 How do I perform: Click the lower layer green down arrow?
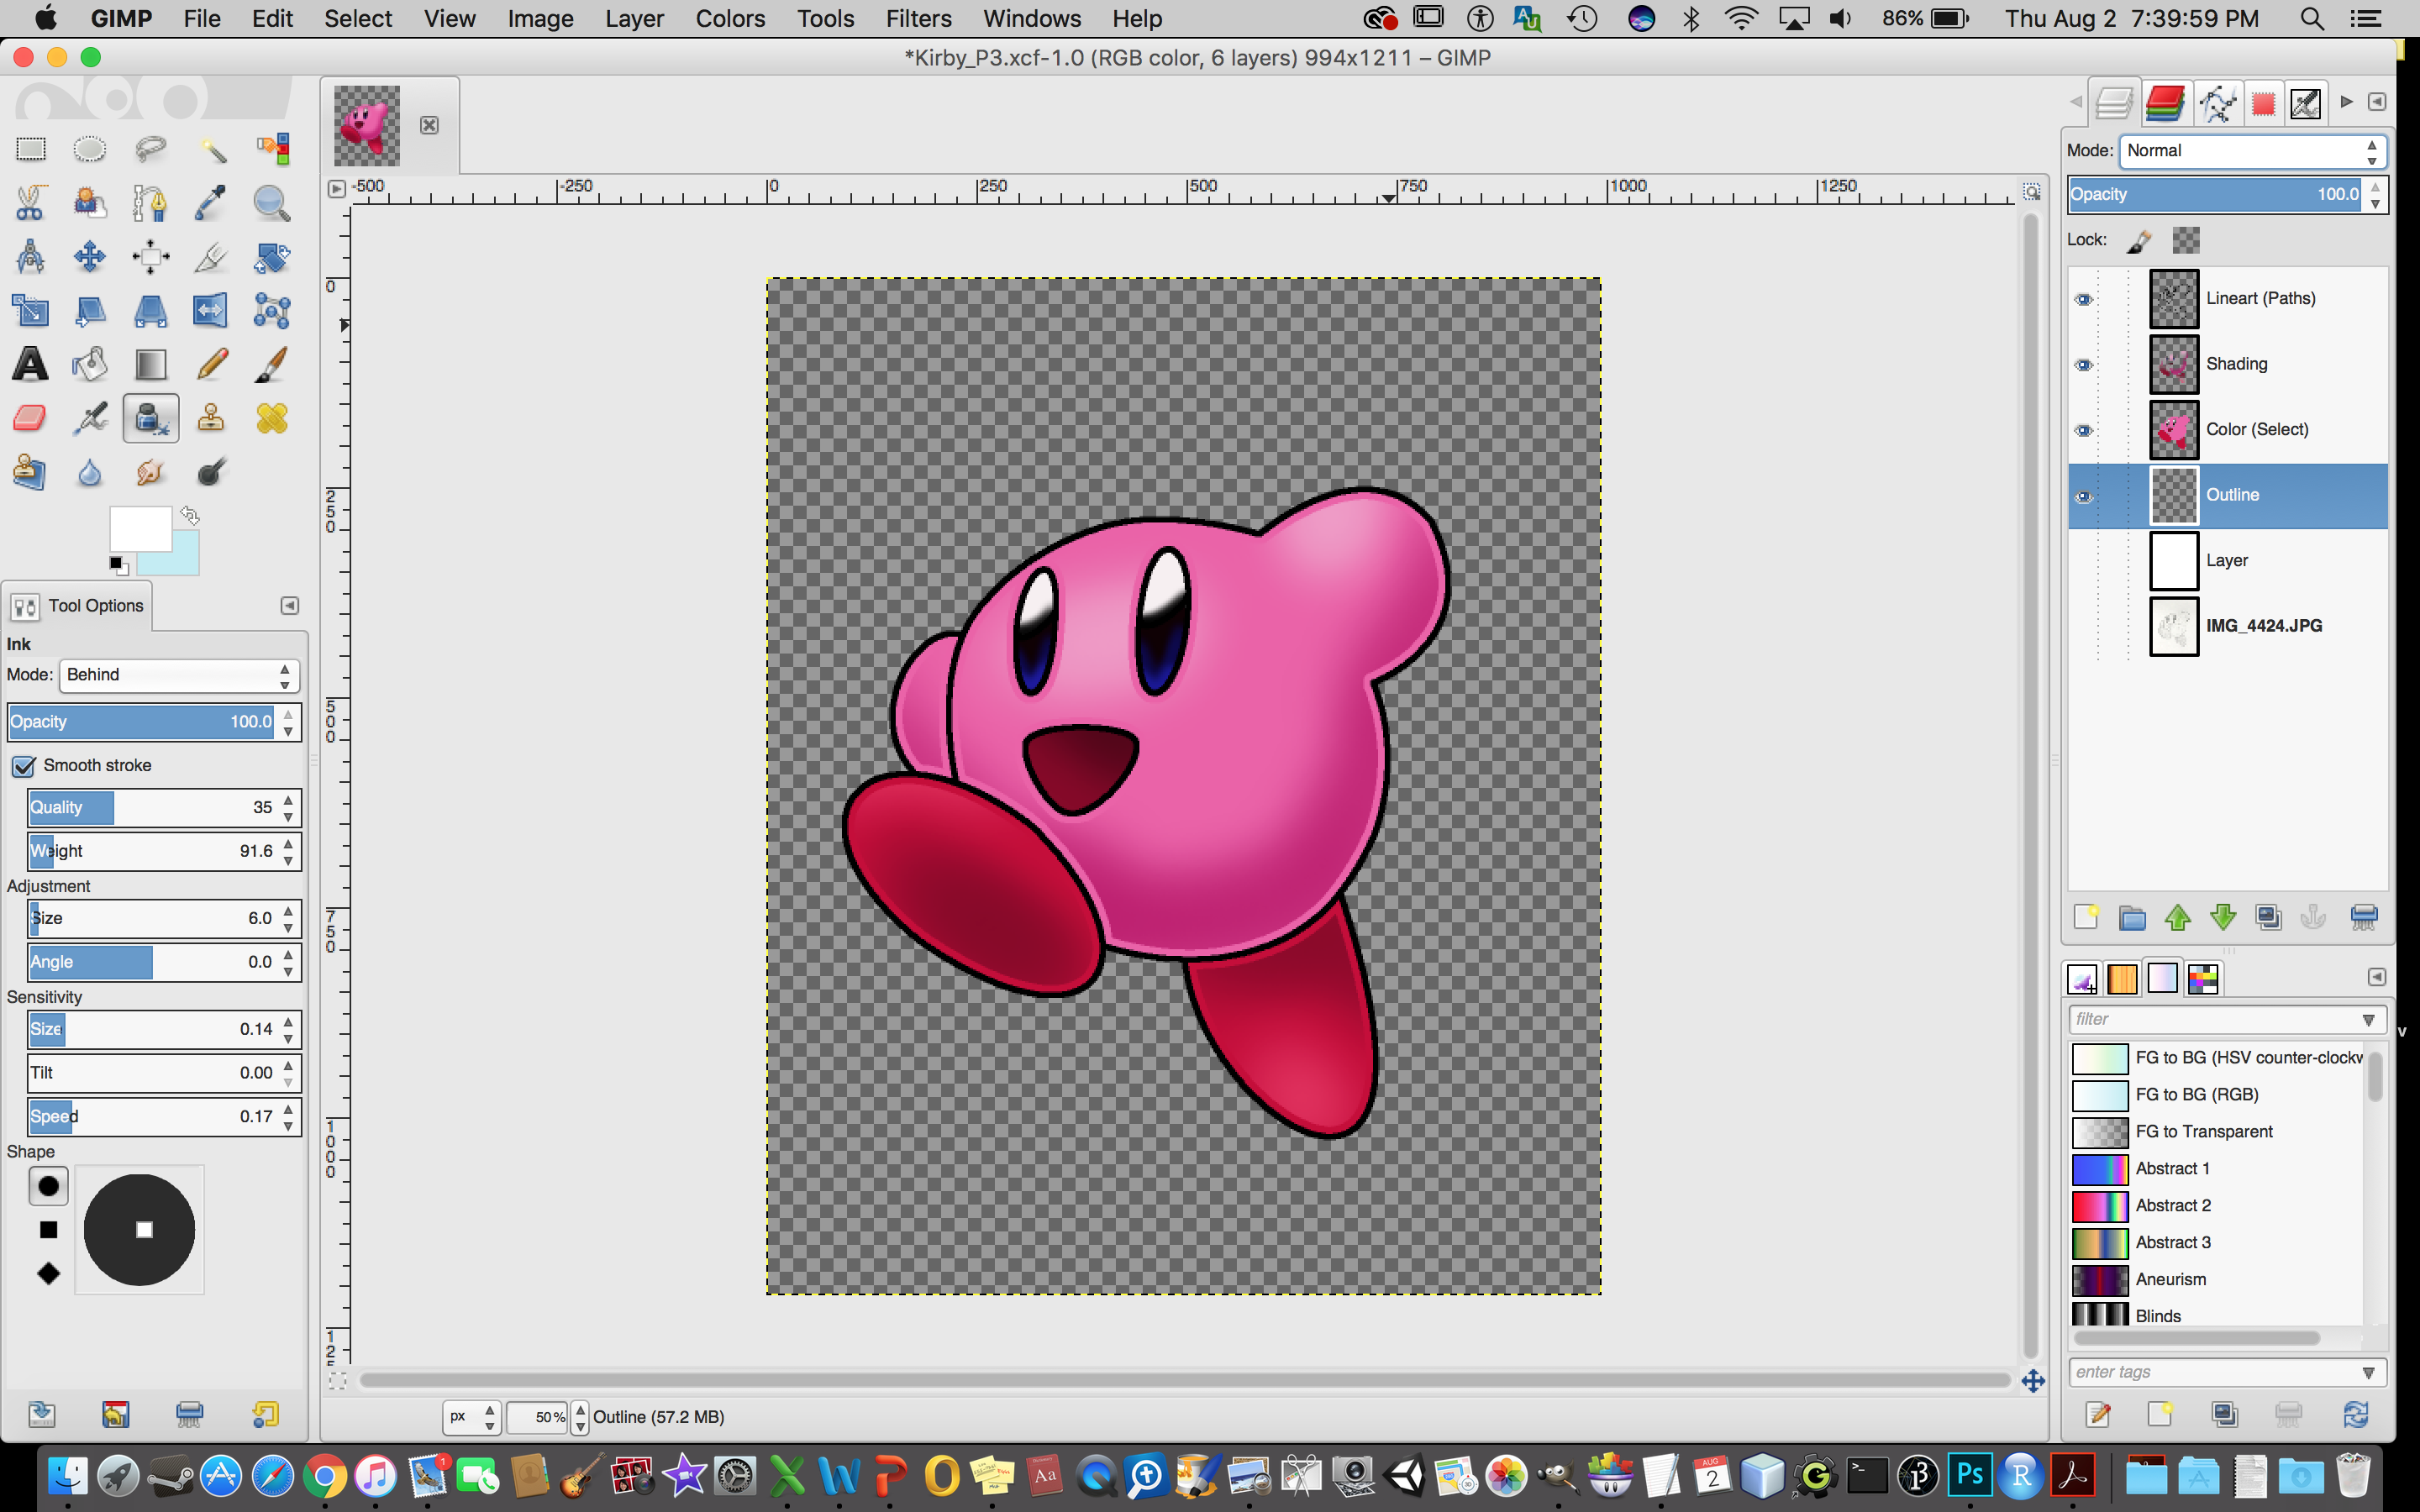pyautogui.click(x=2222, y=917)
